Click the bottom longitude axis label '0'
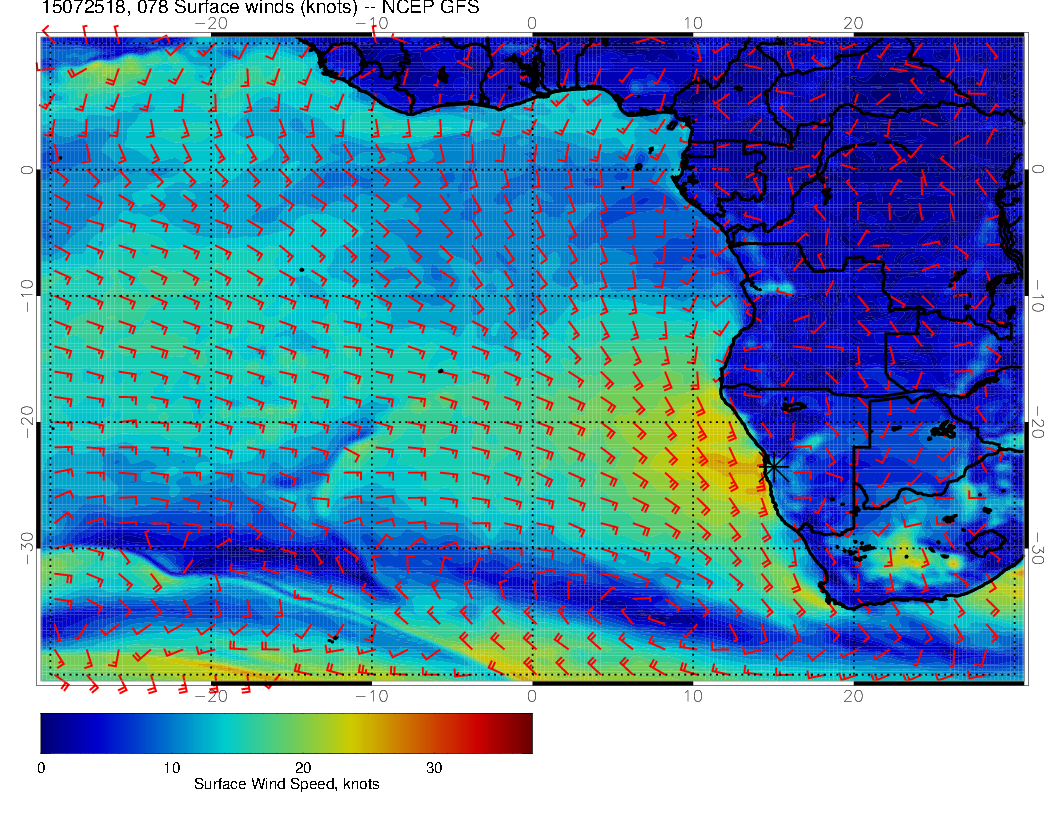 click(x=532, y=695)
